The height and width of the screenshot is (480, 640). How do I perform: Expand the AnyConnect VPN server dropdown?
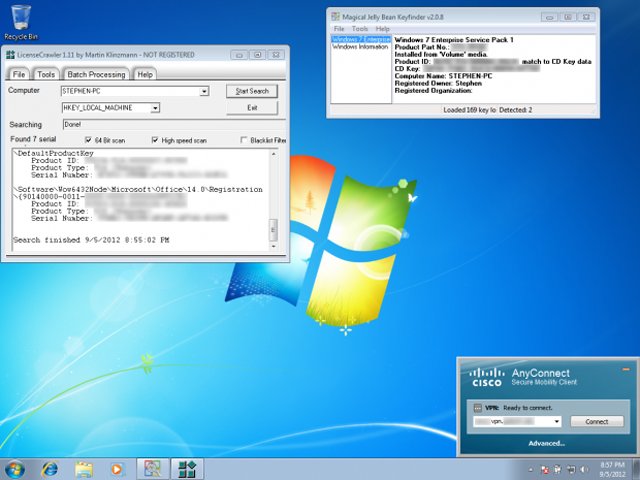557,422
